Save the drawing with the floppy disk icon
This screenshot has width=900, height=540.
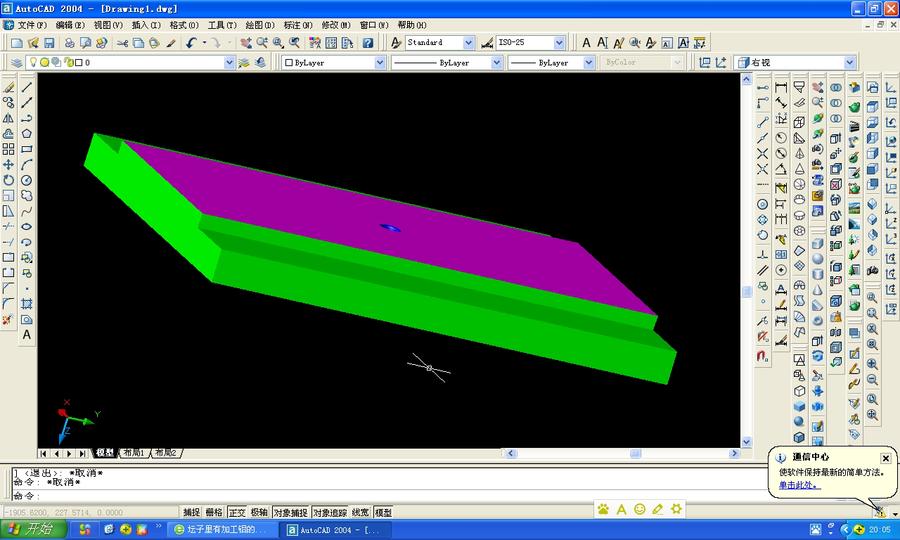pos(49,42)
